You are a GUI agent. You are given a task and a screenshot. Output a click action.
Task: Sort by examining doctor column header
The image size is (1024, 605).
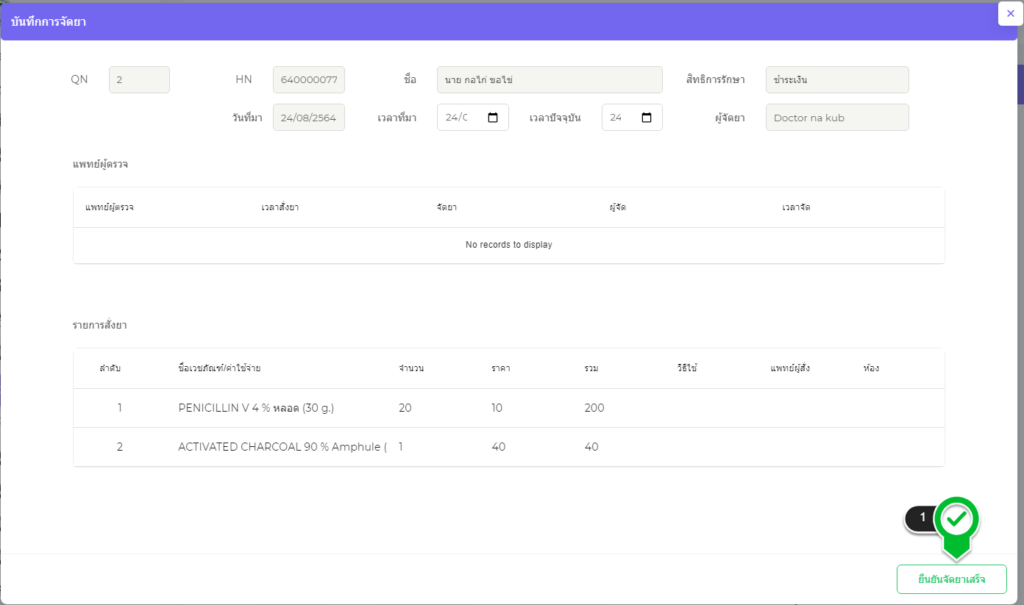click(x=110, y=207)
